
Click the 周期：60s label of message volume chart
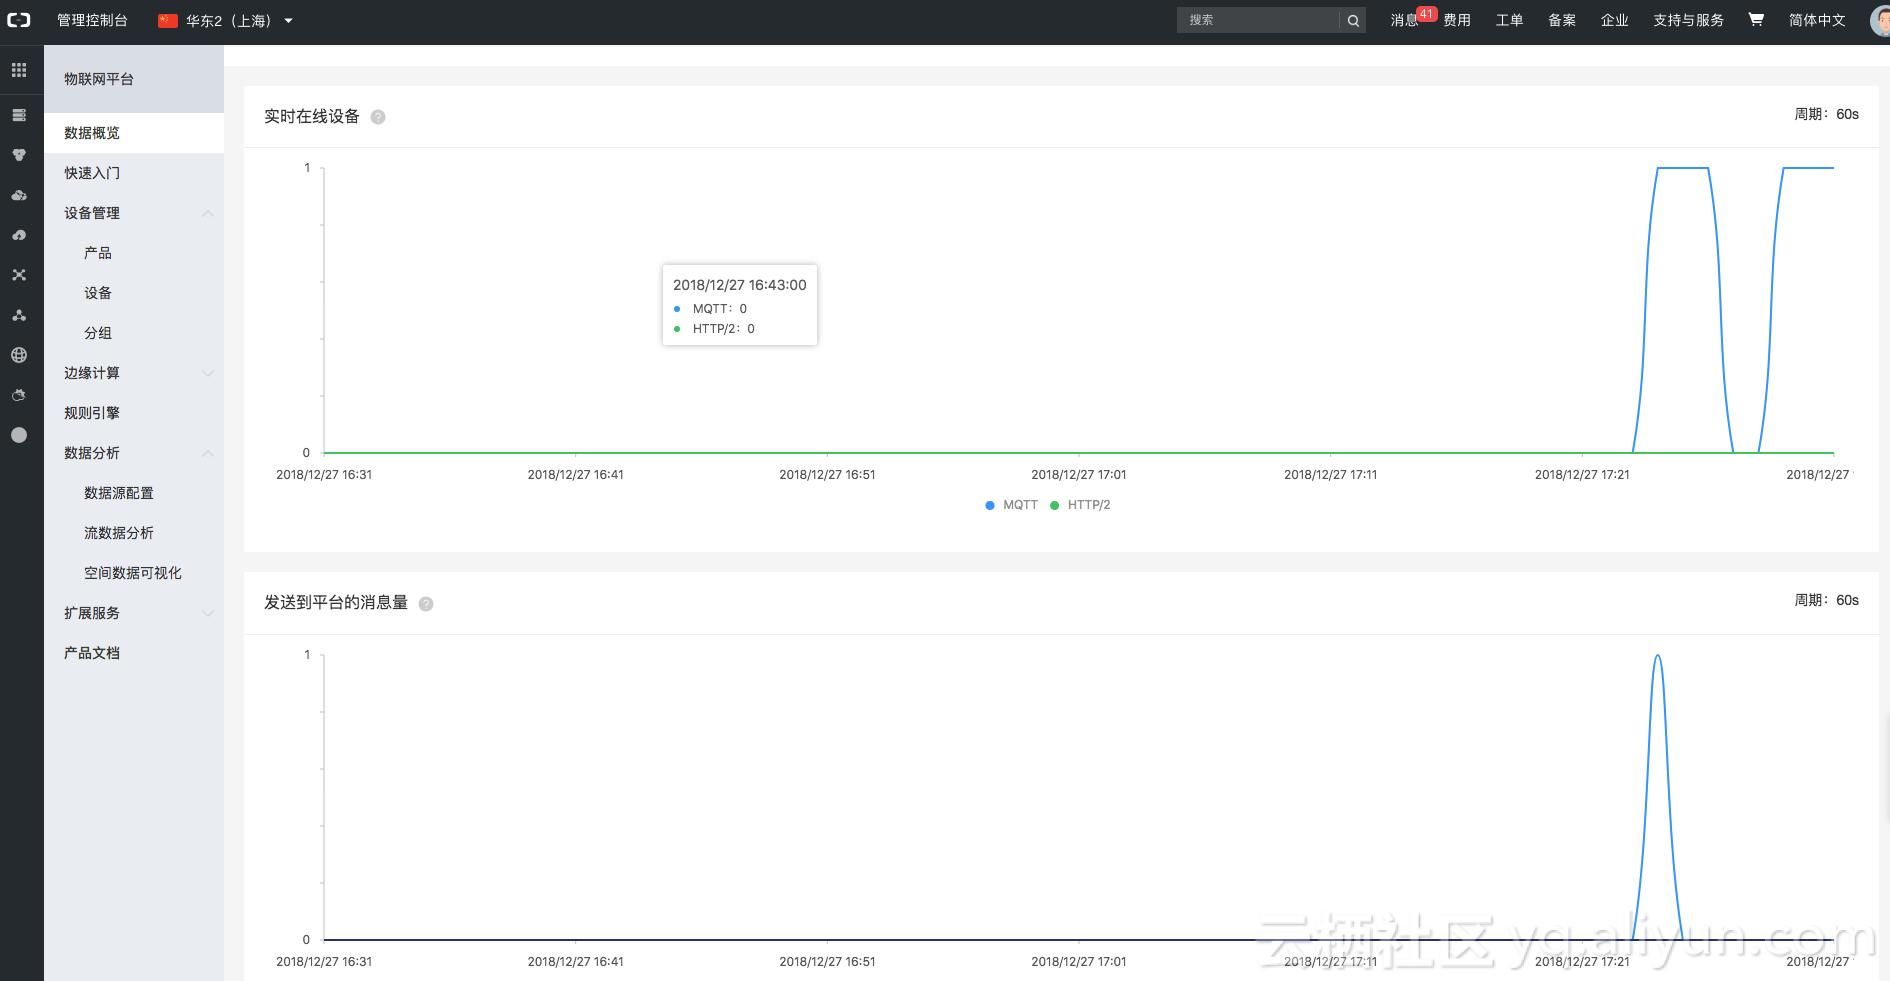1826,600
